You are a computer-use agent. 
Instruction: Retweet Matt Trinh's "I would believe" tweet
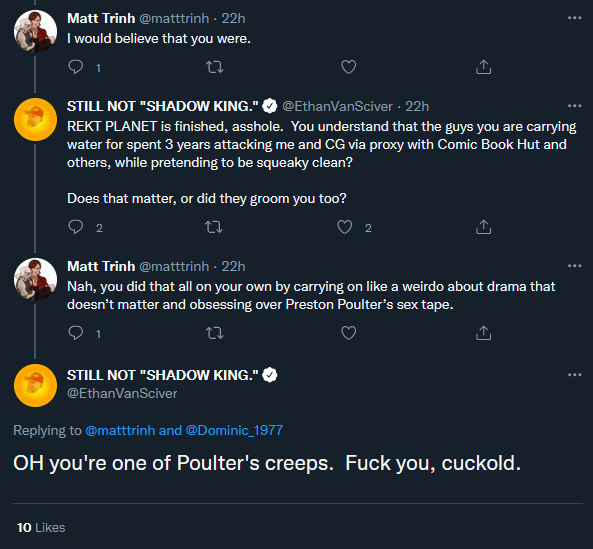click(214, 67)
